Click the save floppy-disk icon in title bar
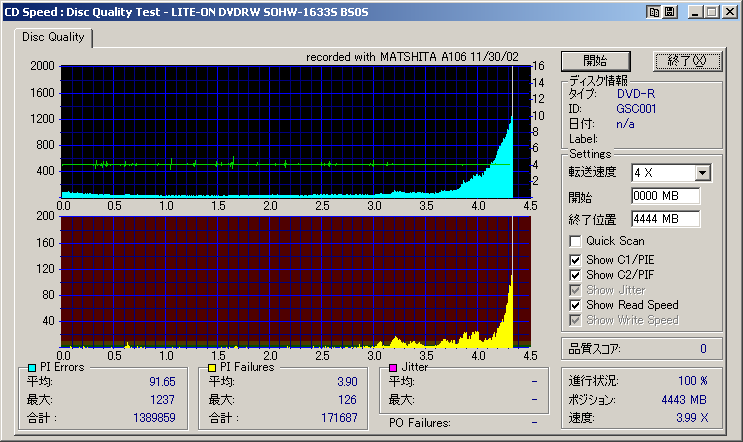Viewport: 743px width, 442px height. (x=670, y=12)
